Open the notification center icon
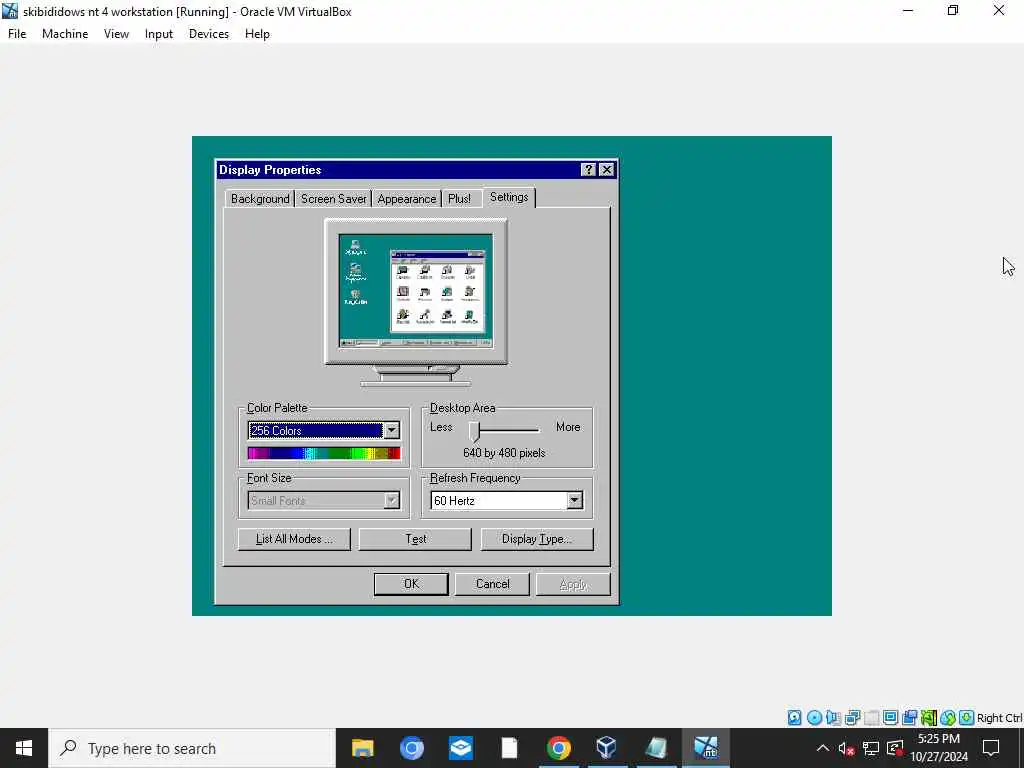The height and width of the screenshot is (768, 1024). click(x=991, y=748)
